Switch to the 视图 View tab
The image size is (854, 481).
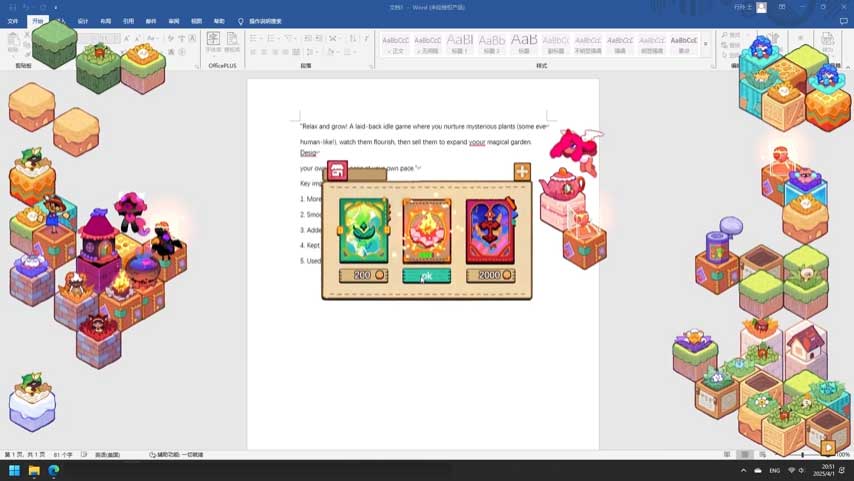tap(197, 21)
